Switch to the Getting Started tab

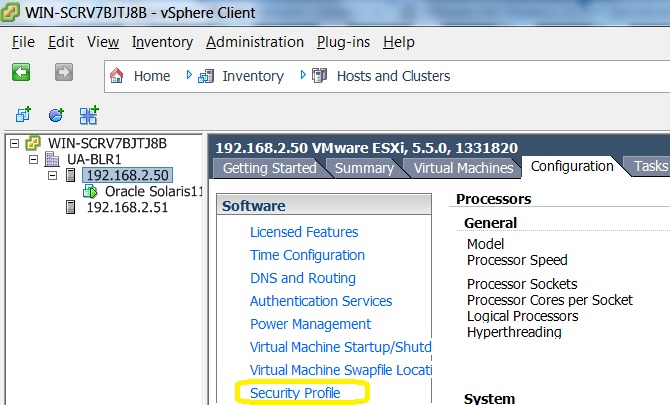270,168
